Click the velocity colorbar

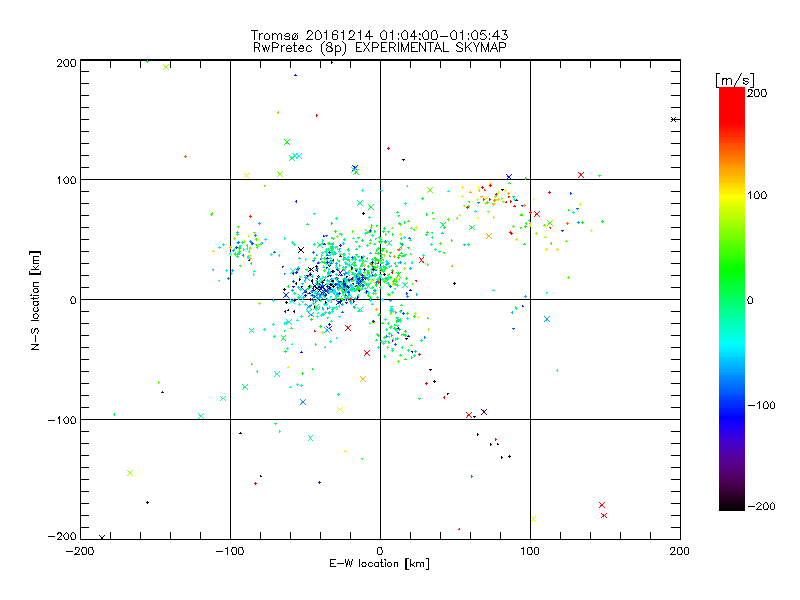pos(732,298)
